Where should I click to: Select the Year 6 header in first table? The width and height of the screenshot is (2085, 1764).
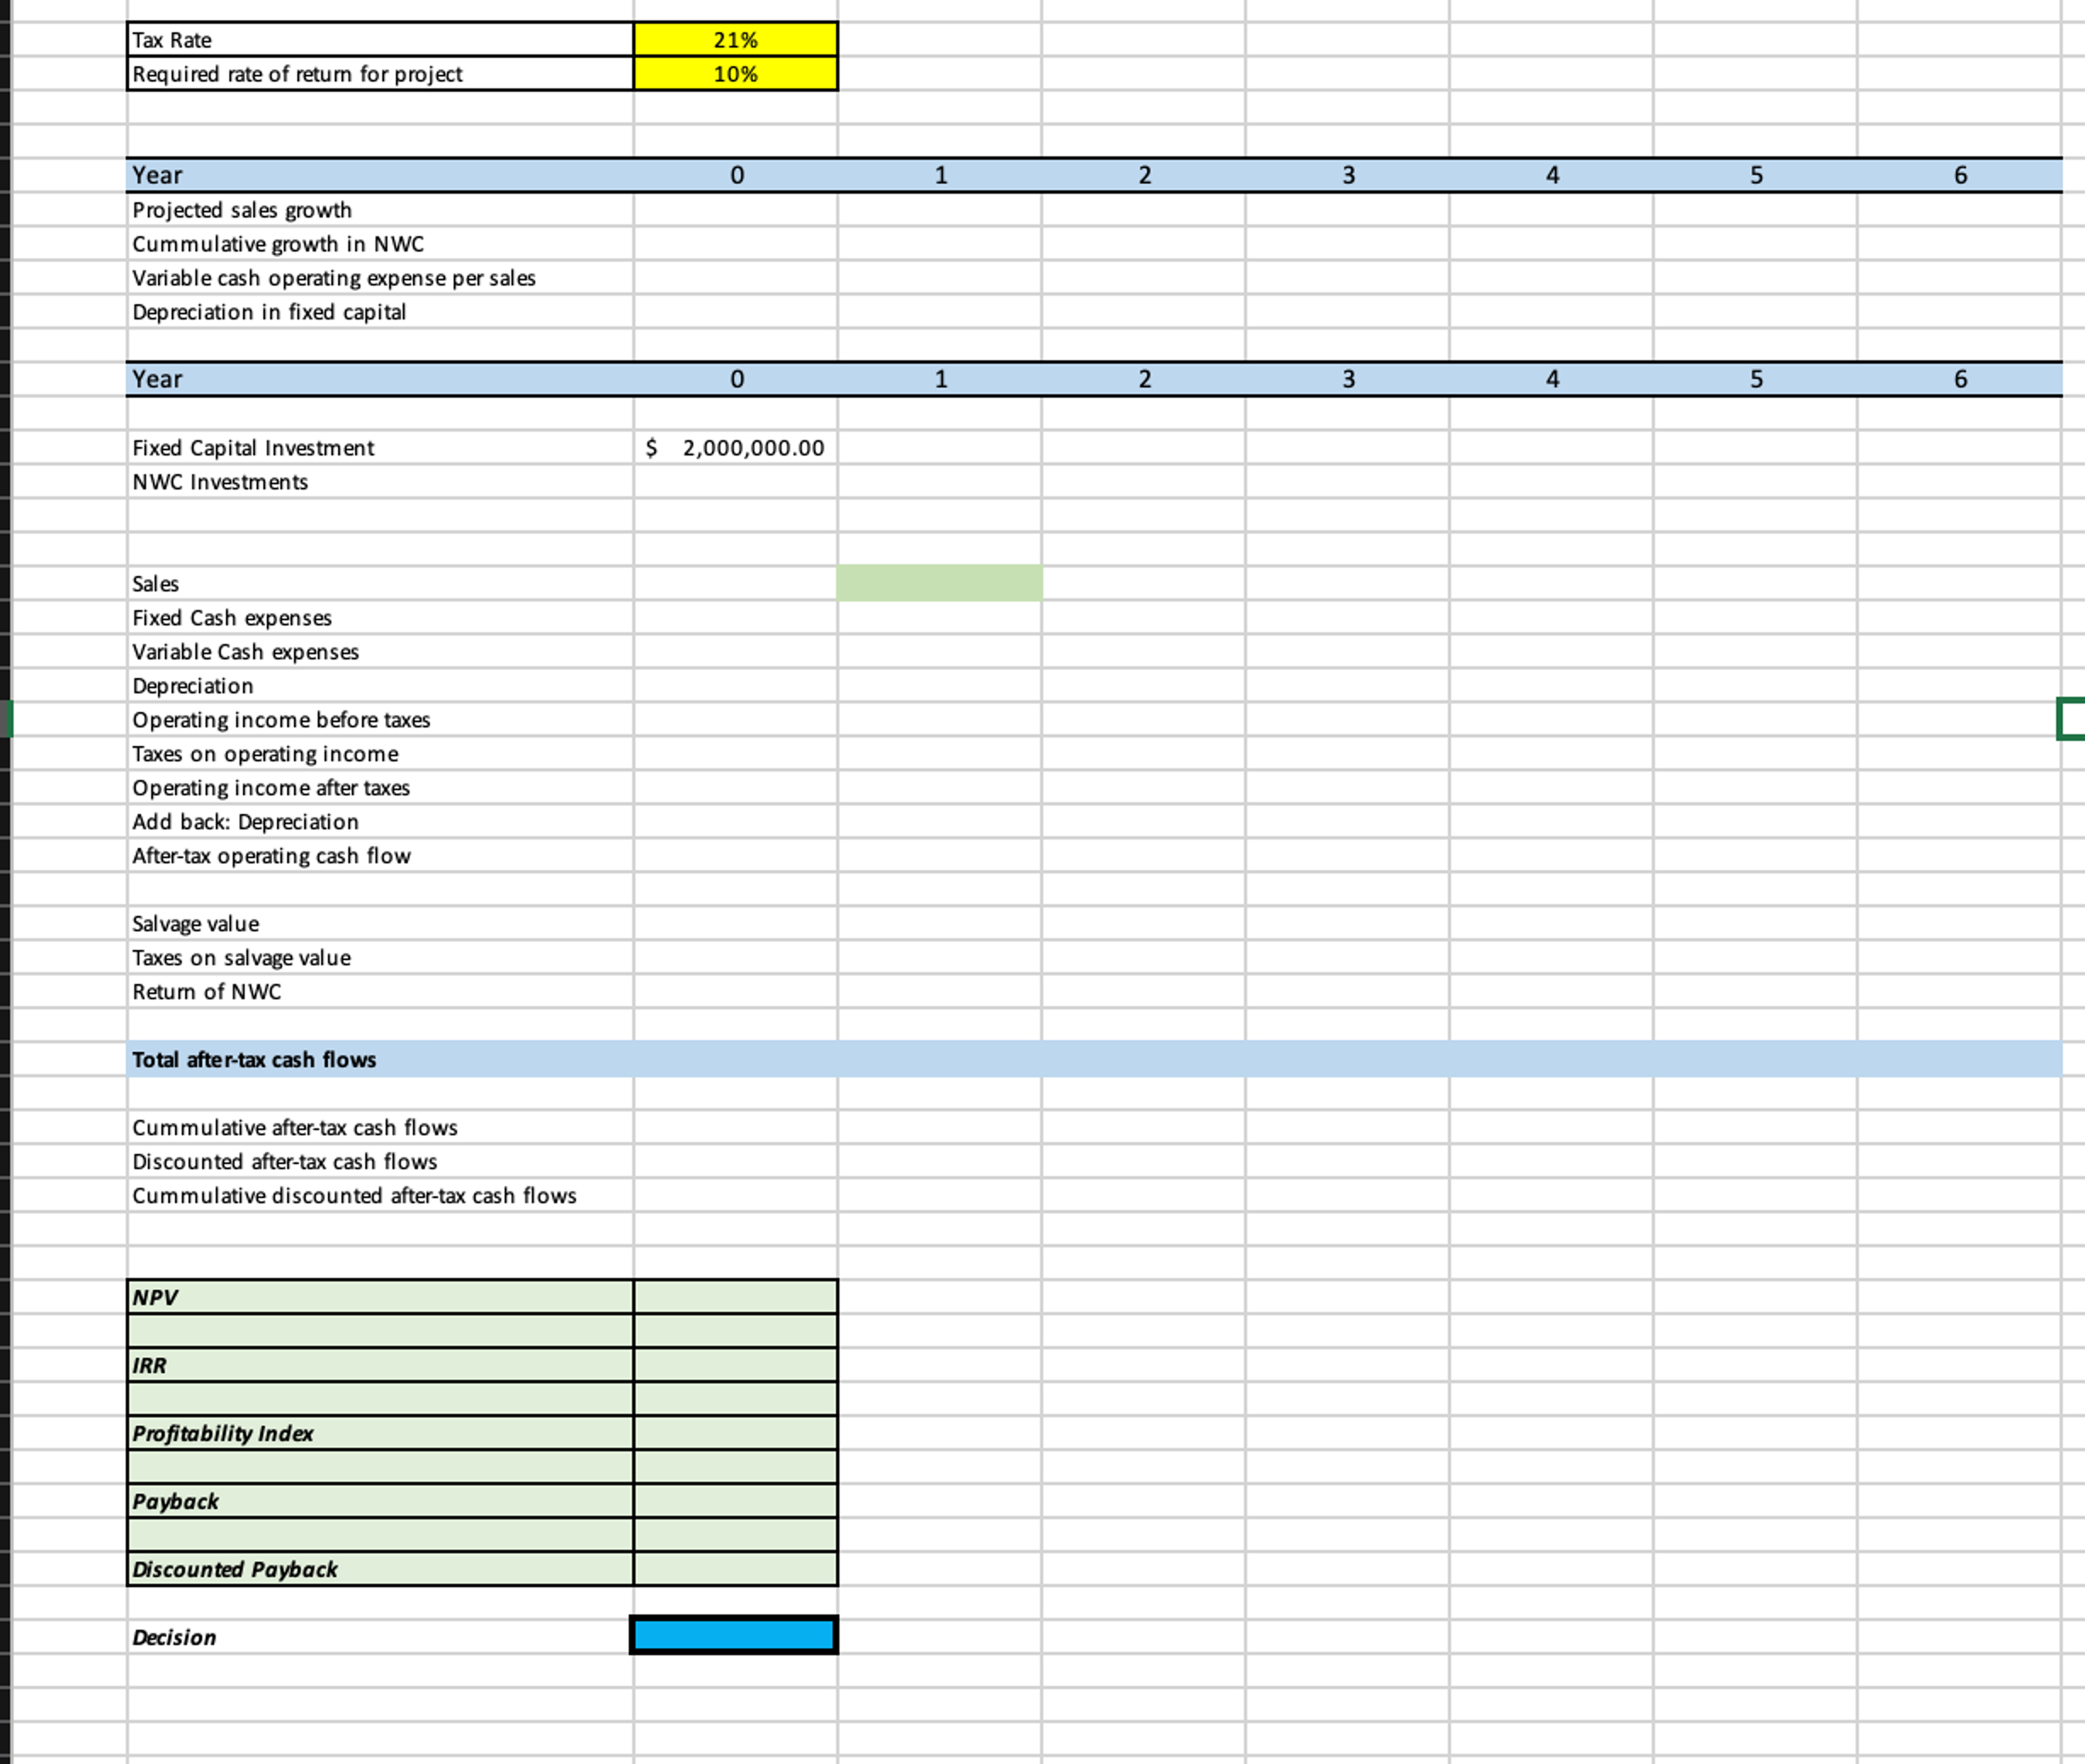(x=1960, y=175)
